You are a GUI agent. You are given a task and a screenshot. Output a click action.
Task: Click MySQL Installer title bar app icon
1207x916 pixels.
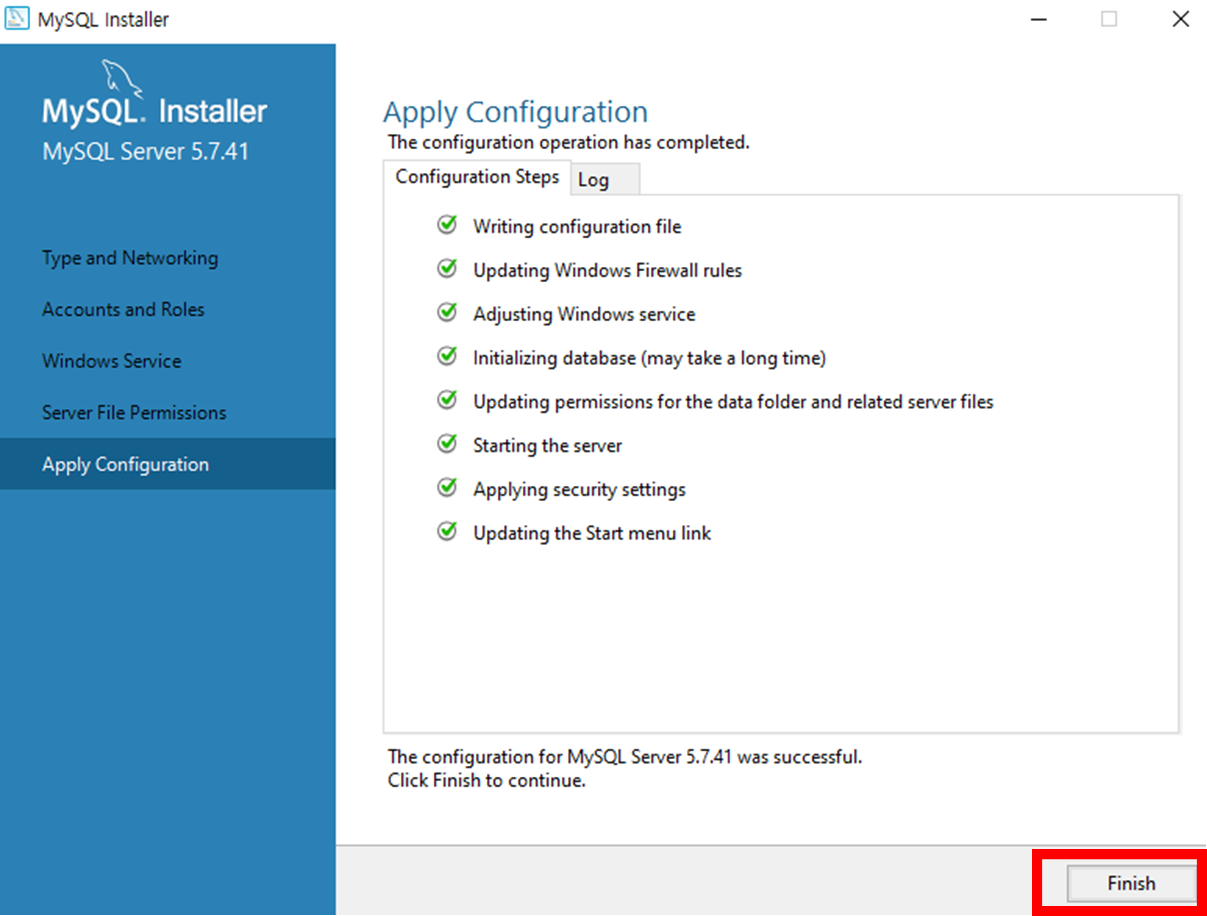[x=17, y=19]
